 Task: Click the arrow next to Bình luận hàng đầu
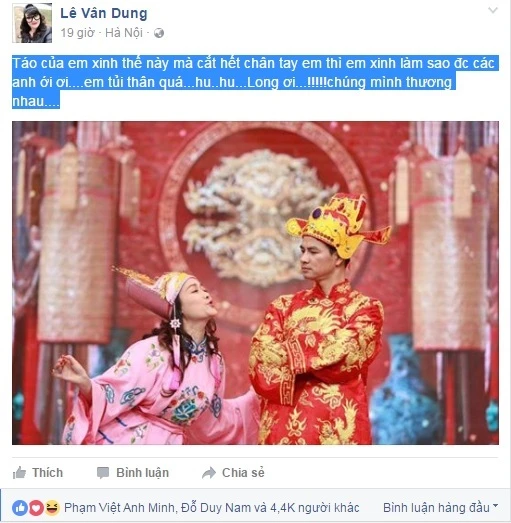coord(495,506)
